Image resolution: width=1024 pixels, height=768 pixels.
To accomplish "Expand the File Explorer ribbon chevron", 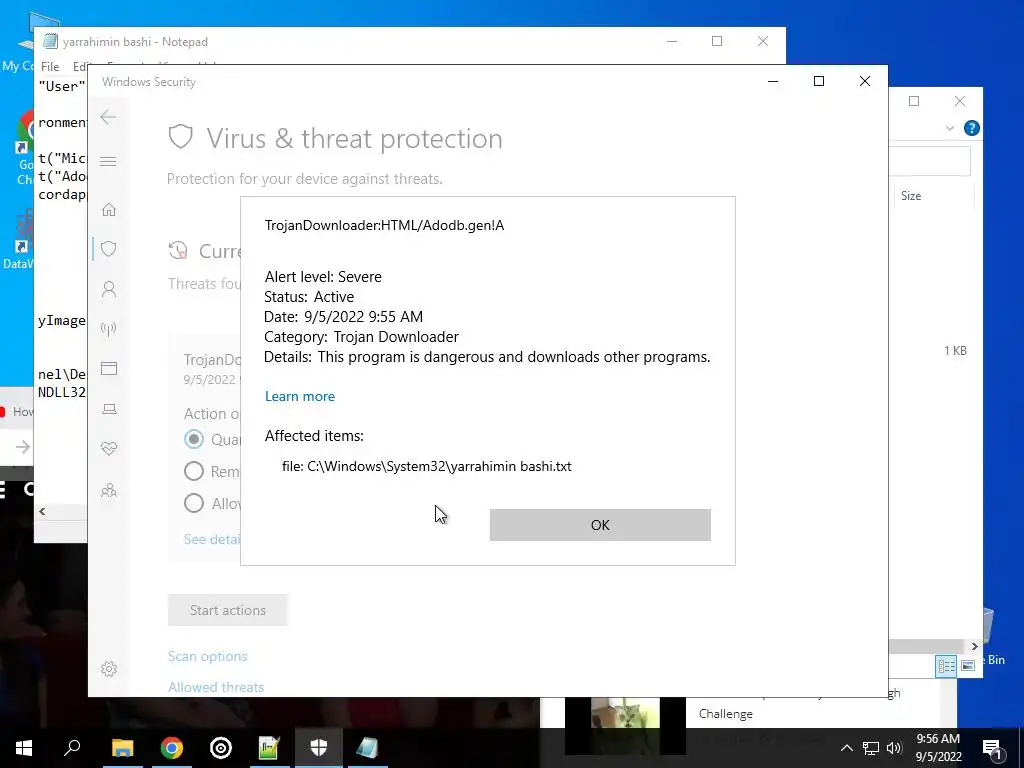I will click(x=950, y=128).
